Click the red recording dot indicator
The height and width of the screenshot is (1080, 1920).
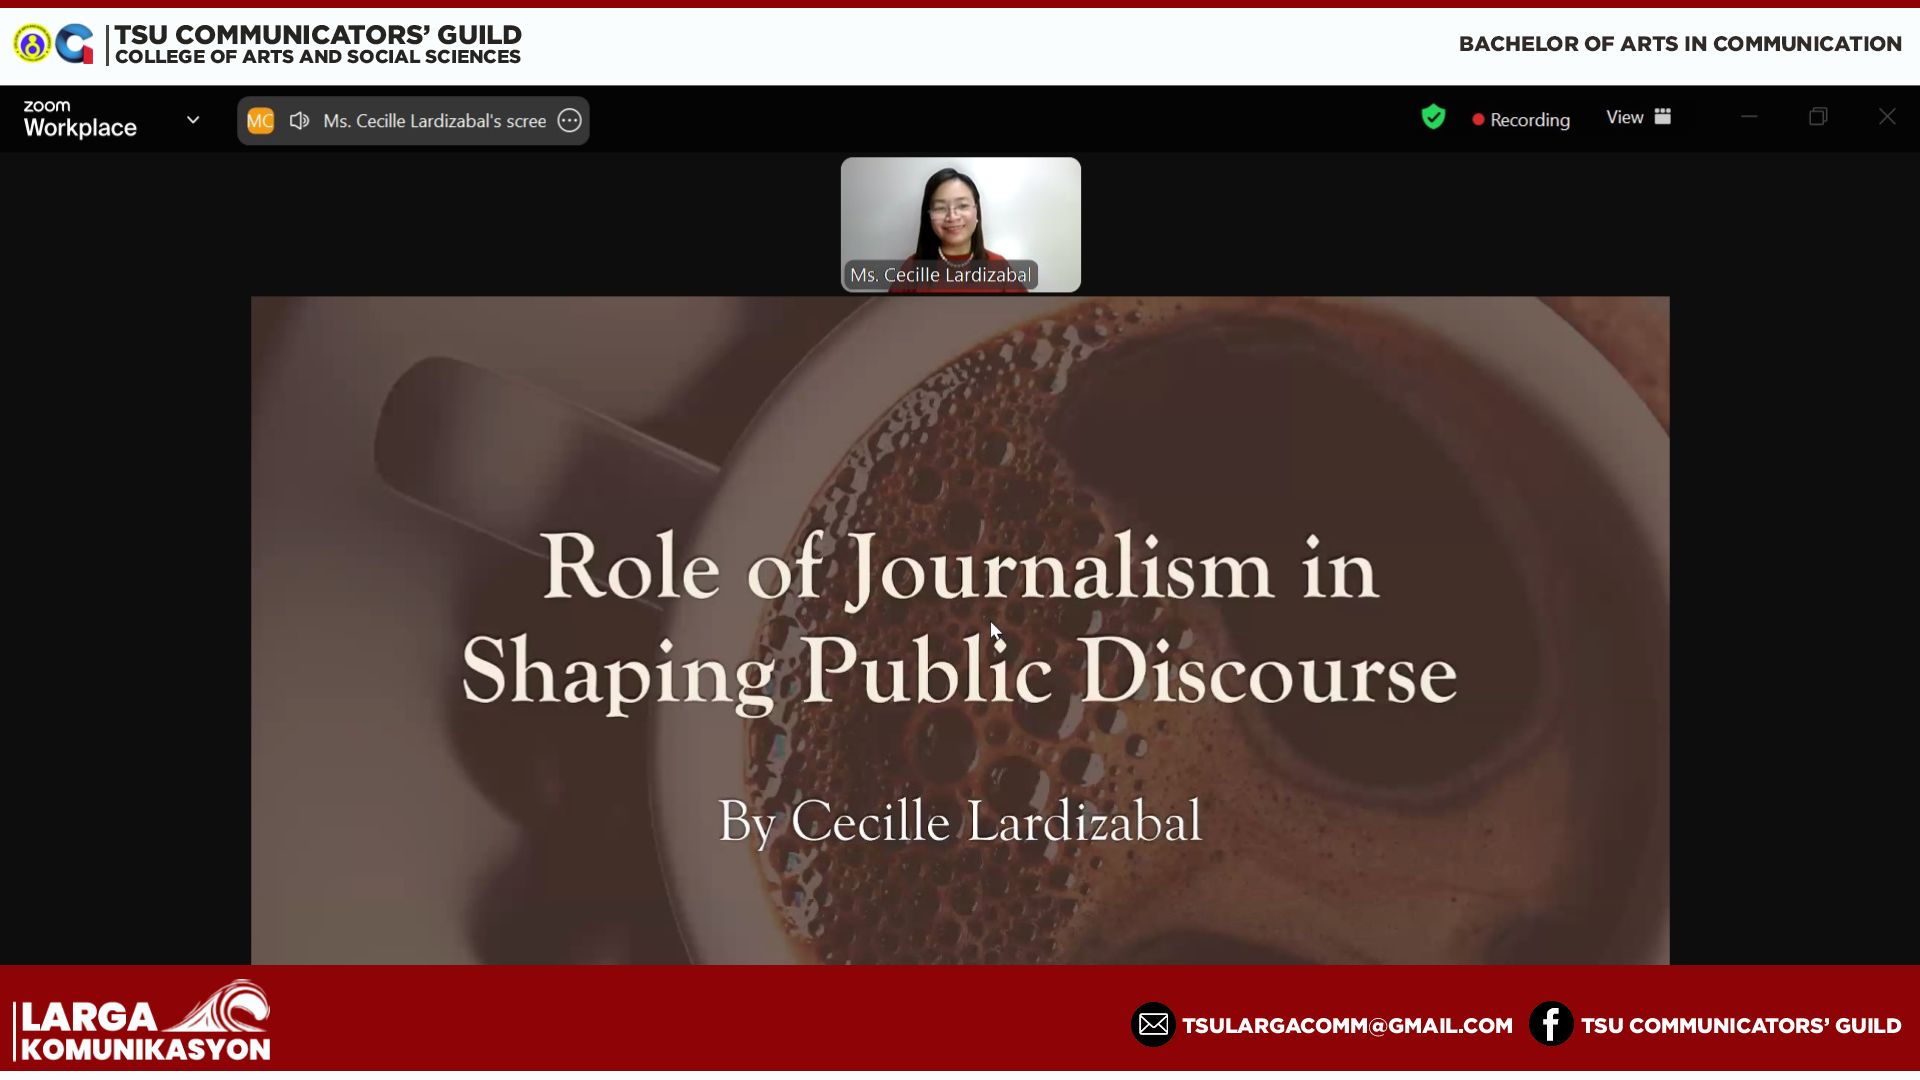click(x=1478, y=120)
